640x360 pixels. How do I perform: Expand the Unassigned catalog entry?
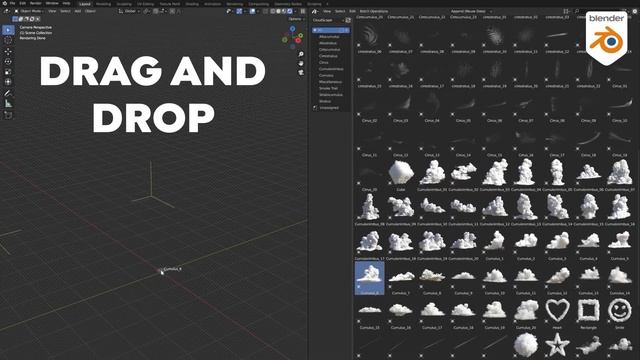(x=315, y=108)
